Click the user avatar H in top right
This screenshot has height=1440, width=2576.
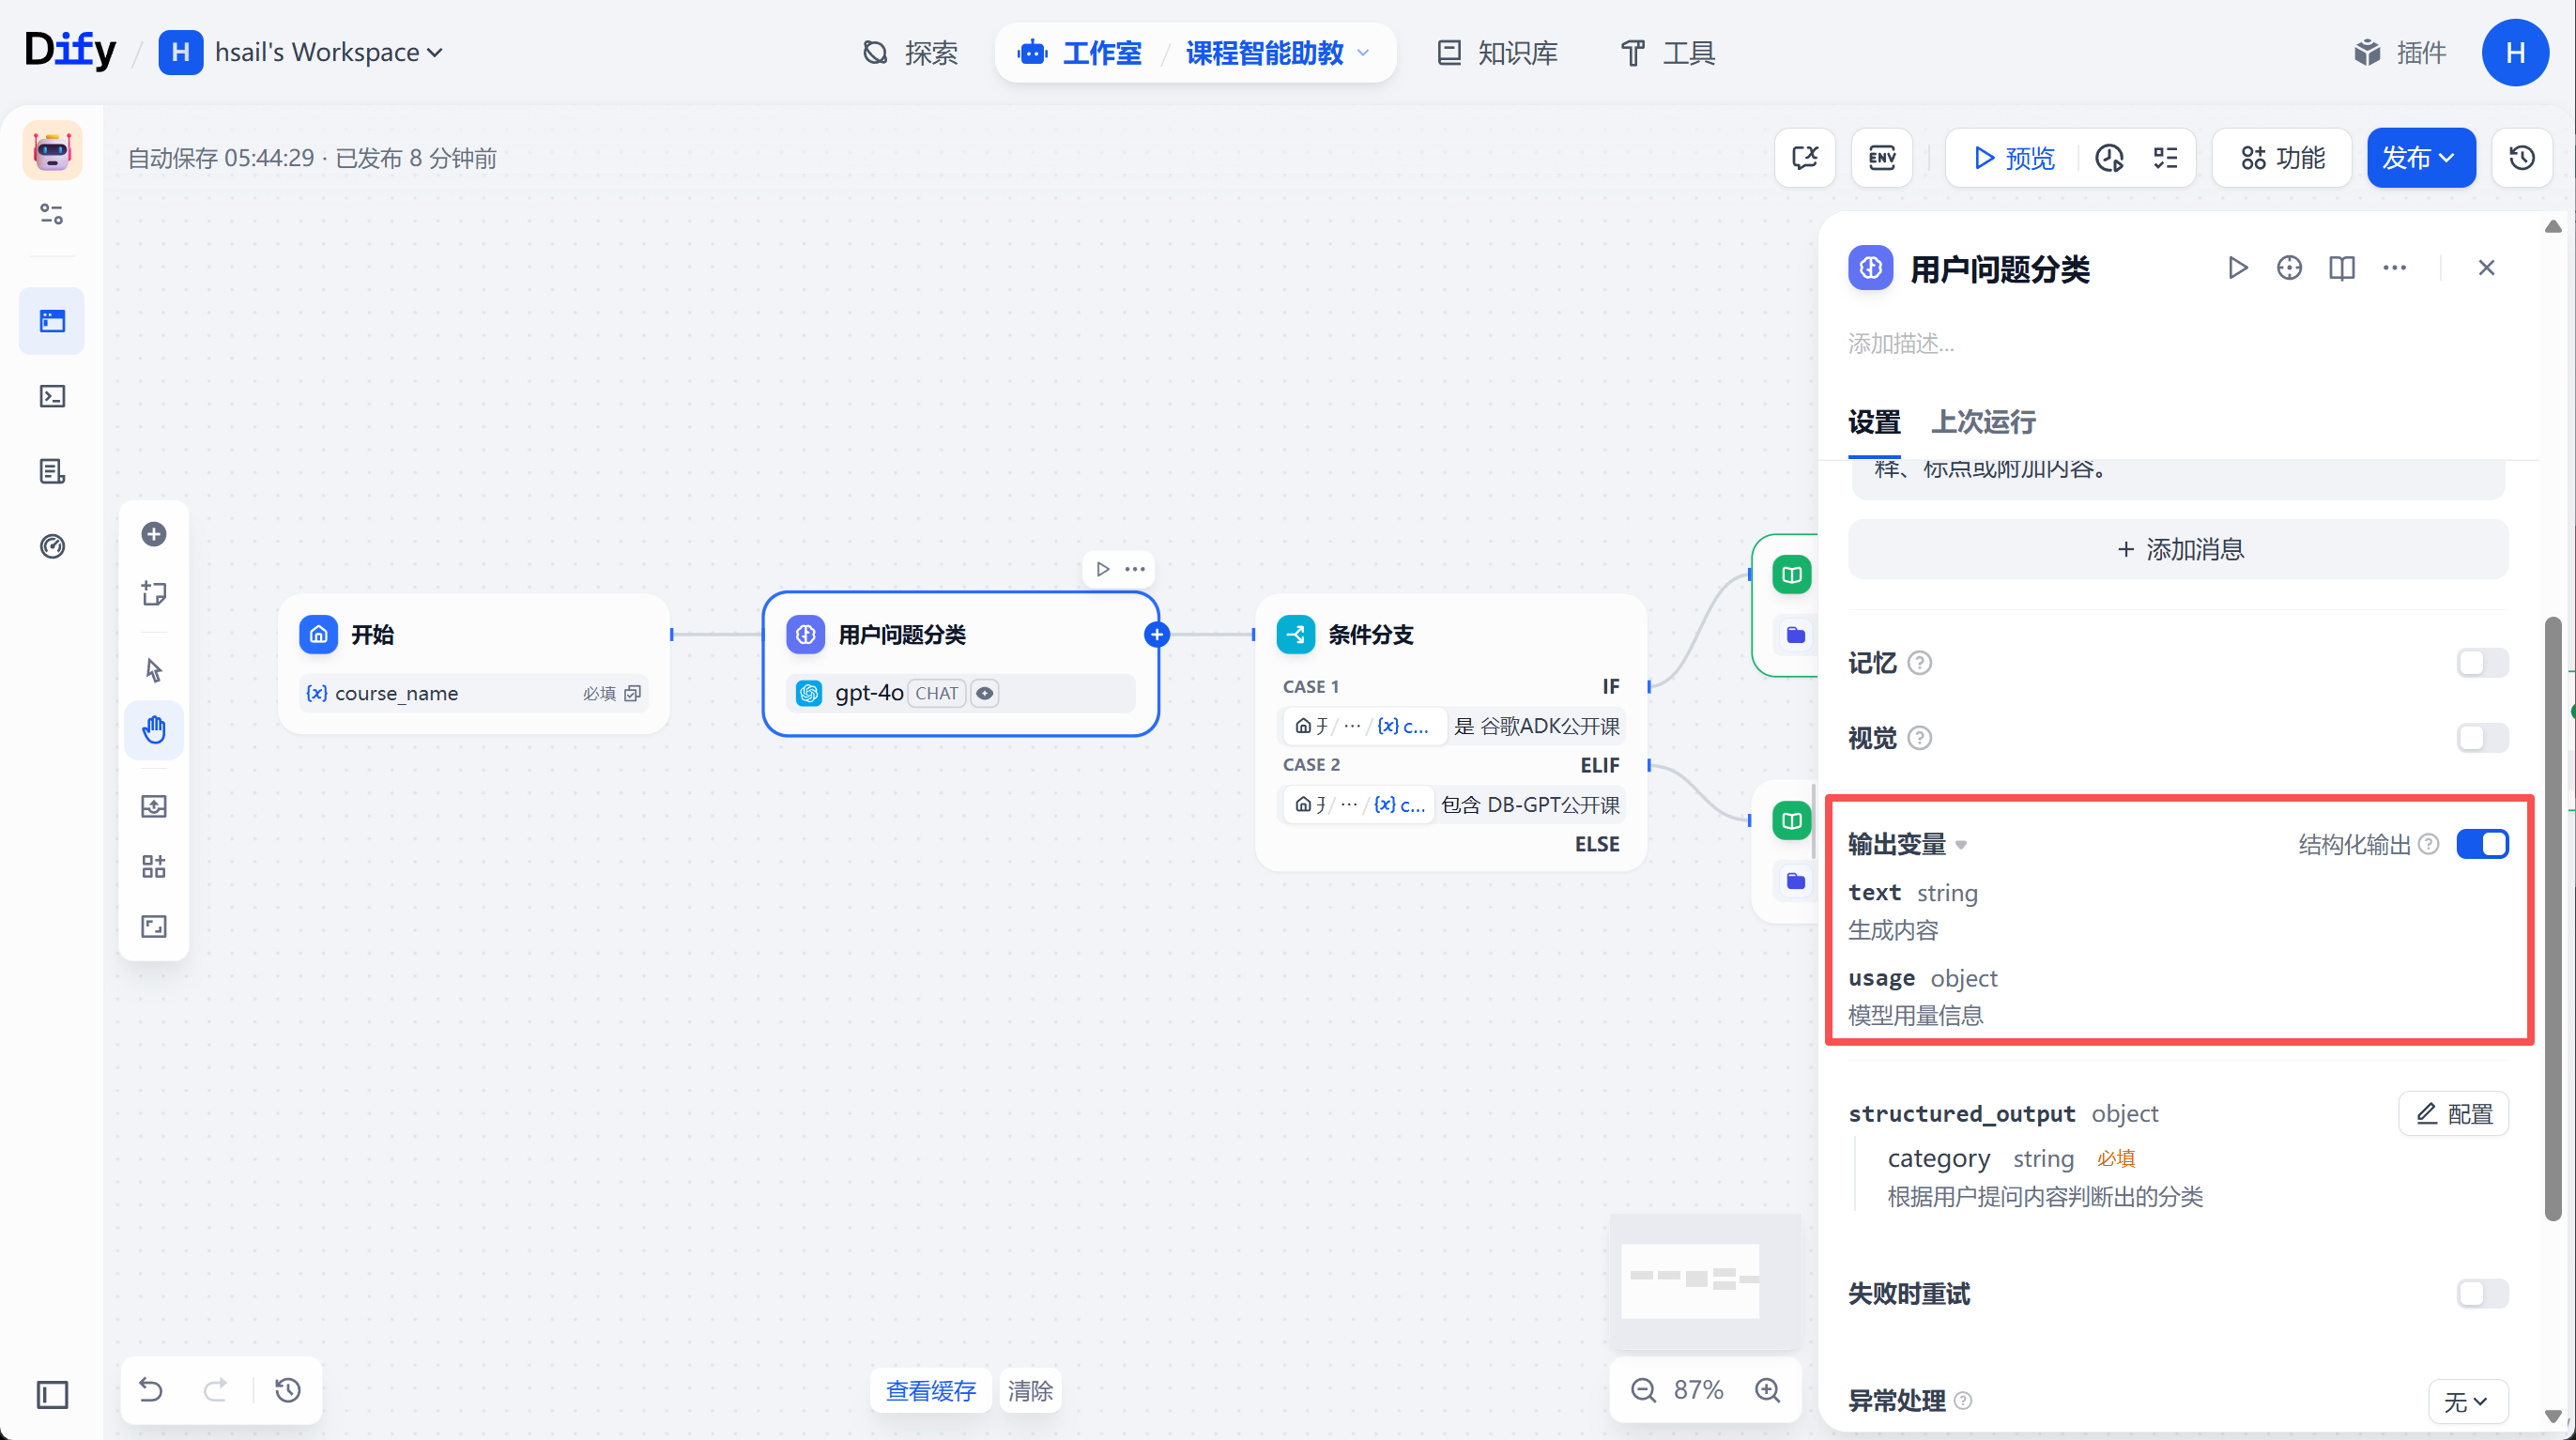(x=2514, y=52)
